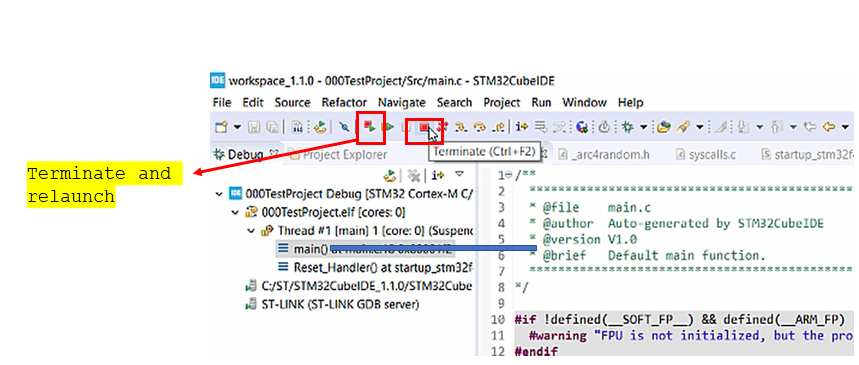This screenshot has height=365, width=859.
Task: Open the startup_stm32f editor tab
Action: click(808, 155)
